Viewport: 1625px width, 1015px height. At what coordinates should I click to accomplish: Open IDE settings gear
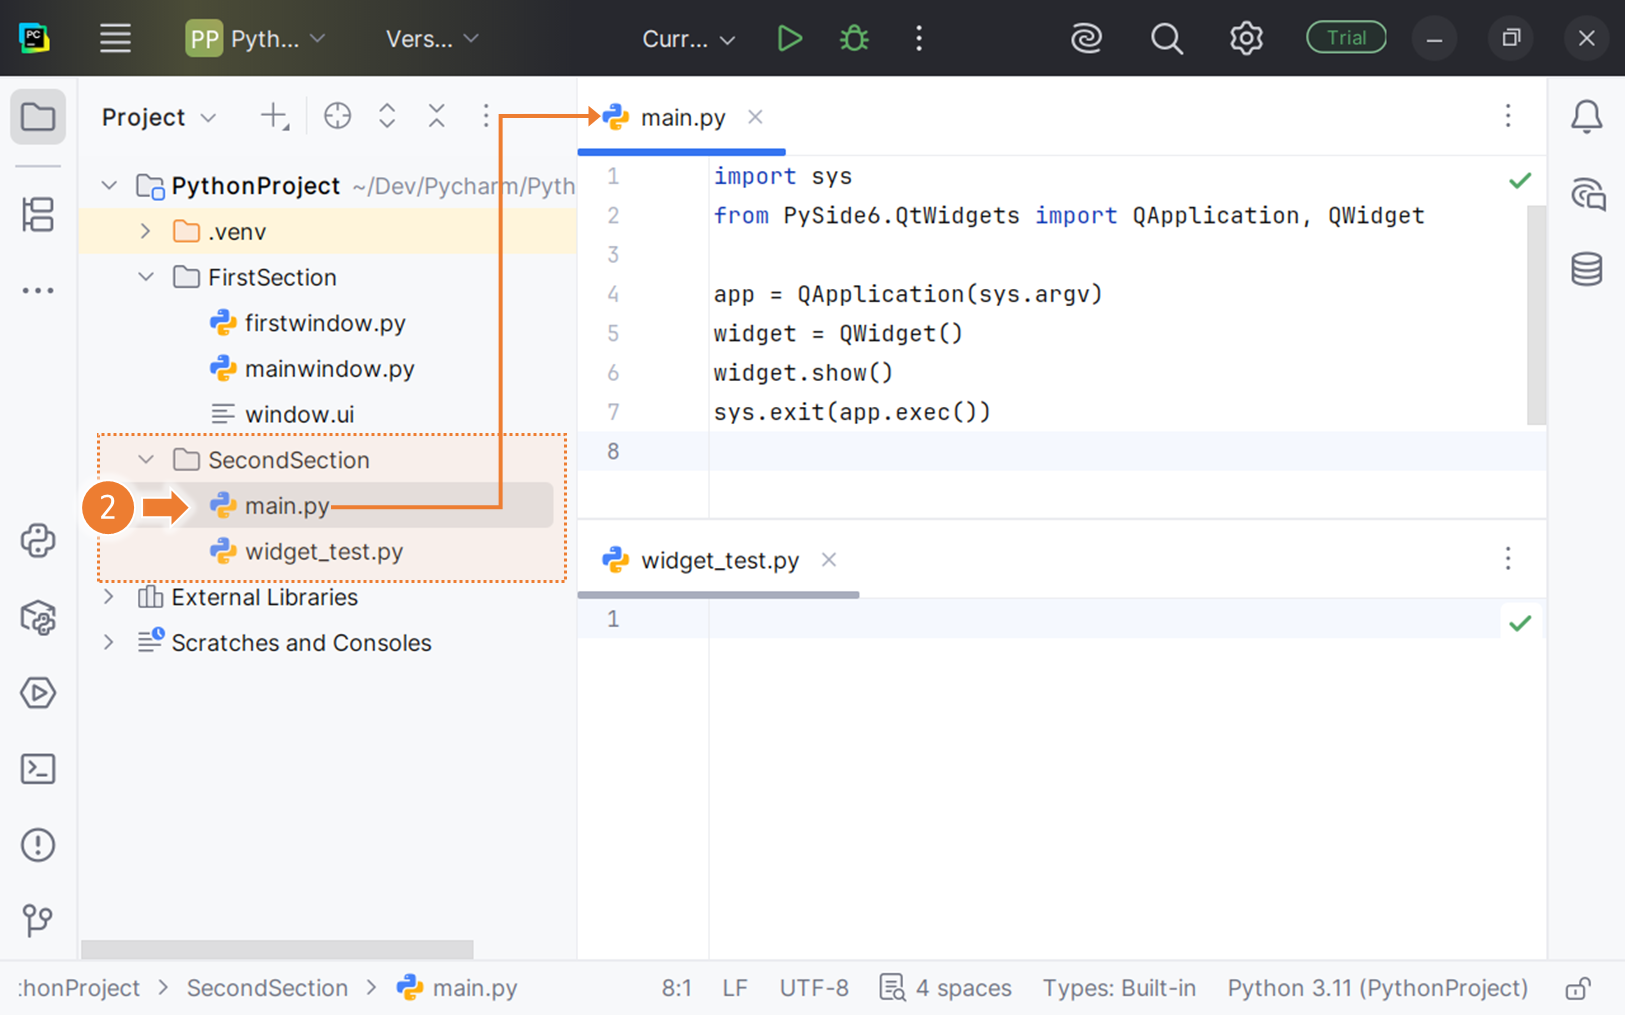point(1246,38)
